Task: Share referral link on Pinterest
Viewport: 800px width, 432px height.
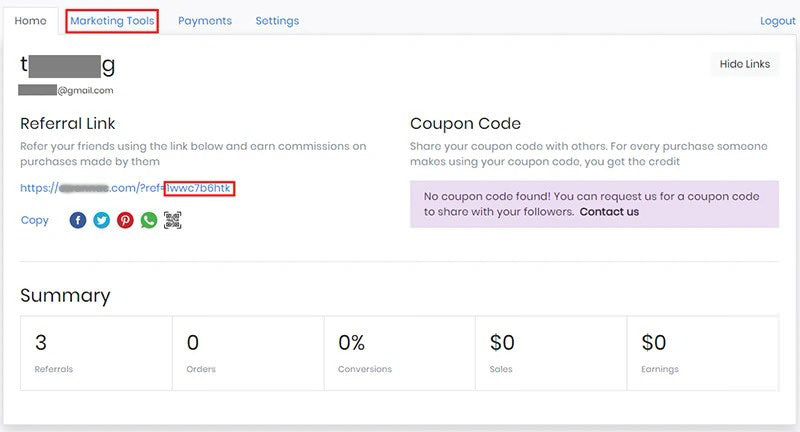Action: click(x=125, y=220)
